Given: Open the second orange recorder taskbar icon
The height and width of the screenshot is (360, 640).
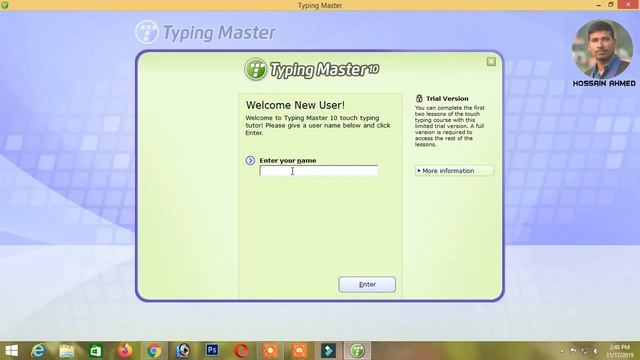Looking at the screenshot, I should click(299, 351).
